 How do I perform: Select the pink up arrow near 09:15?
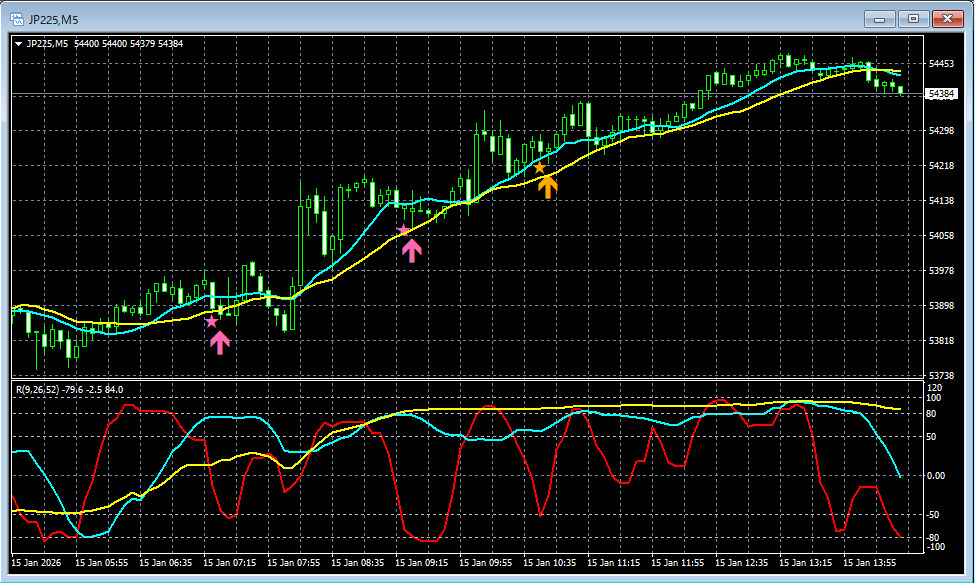coord(411,251)
